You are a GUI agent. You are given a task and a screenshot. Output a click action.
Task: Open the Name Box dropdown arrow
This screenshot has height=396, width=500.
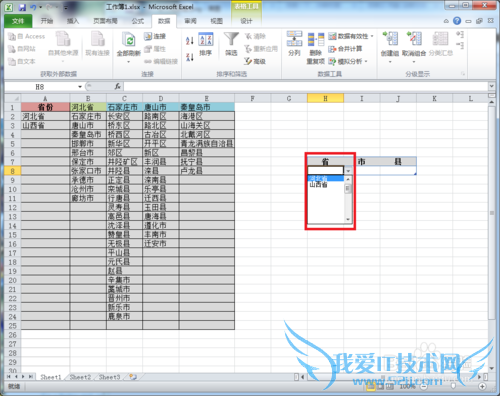point(80,87)
